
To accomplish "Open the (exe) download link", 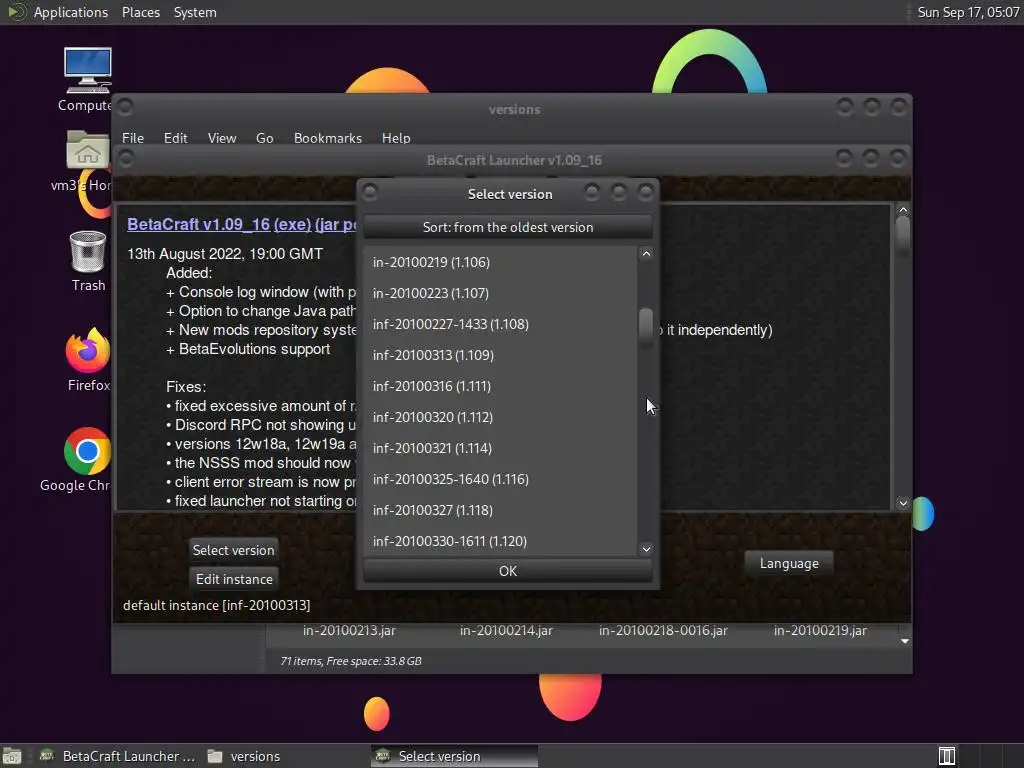I will (292, 224).
